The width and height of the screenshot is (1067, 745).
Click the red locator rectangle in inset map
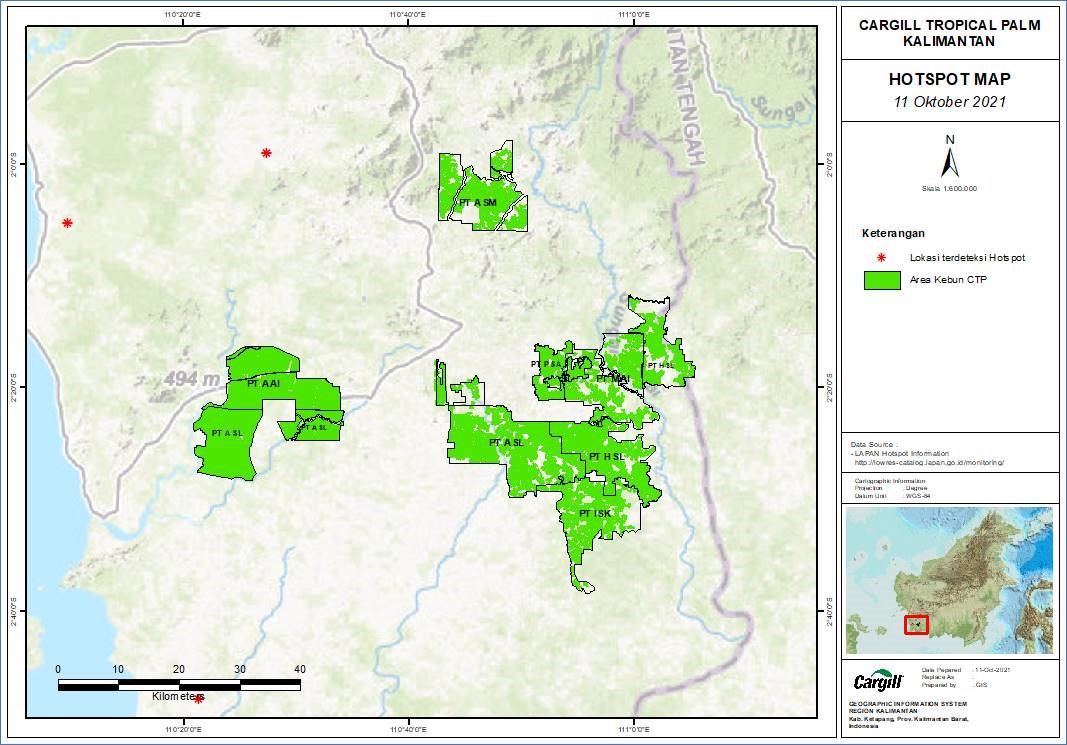(916, 625)
